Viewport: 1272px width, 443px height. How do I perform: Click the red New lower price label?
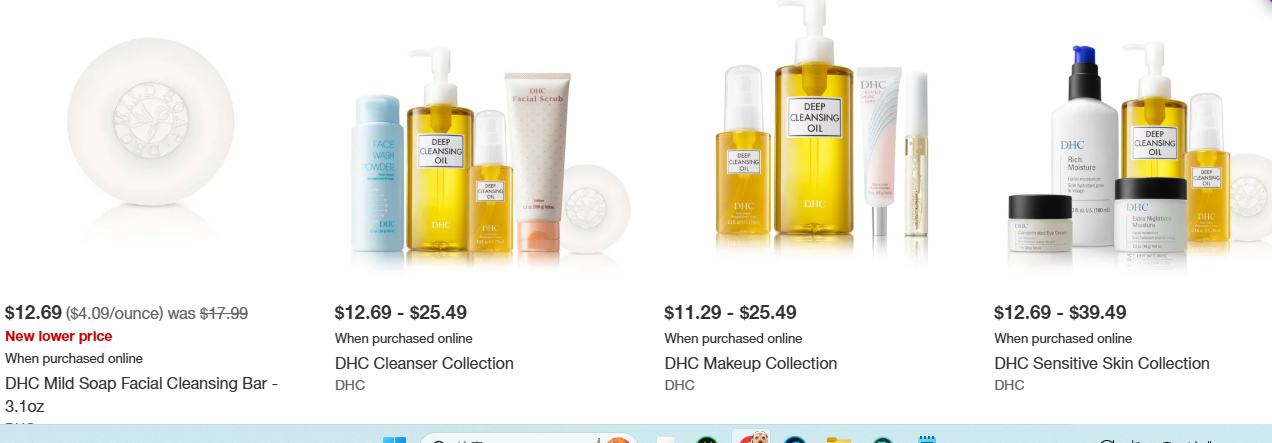tap(59, 336)
